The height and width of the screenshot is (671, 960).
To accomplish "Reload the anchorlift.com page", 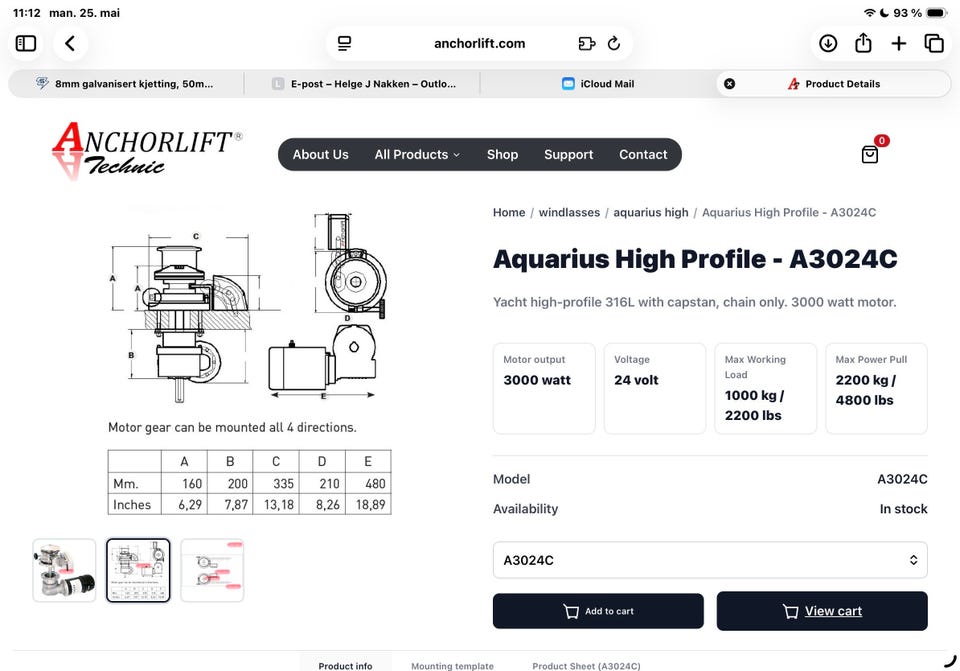I will coord(614,43).
